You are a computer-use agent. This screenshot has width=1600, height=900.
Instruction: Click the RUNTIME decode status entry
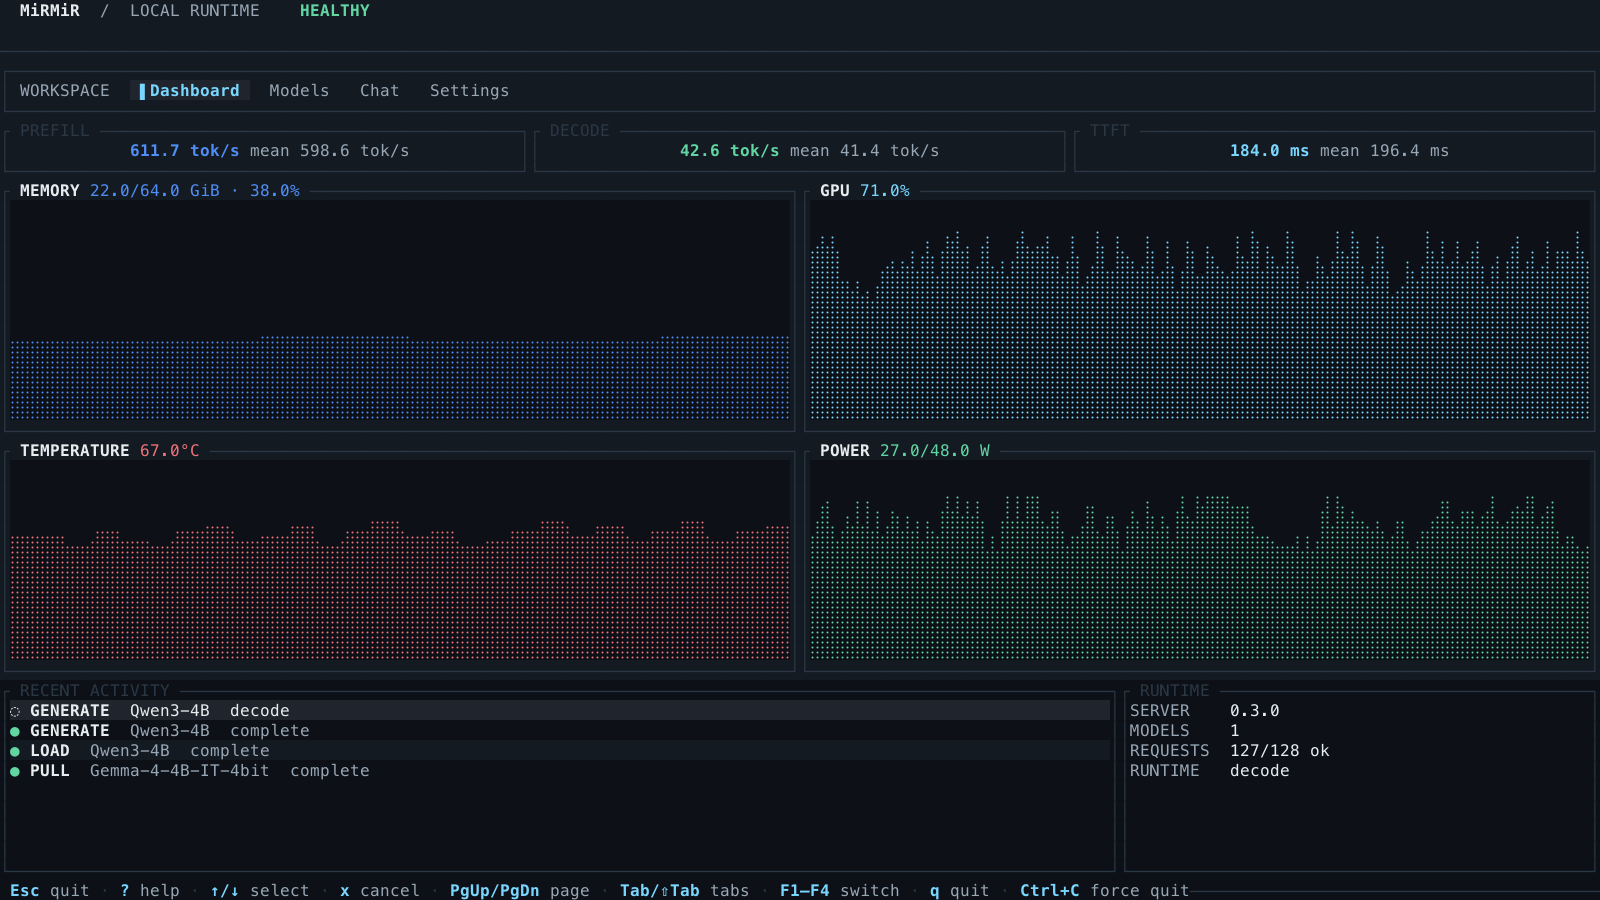tap(1210, 771)
